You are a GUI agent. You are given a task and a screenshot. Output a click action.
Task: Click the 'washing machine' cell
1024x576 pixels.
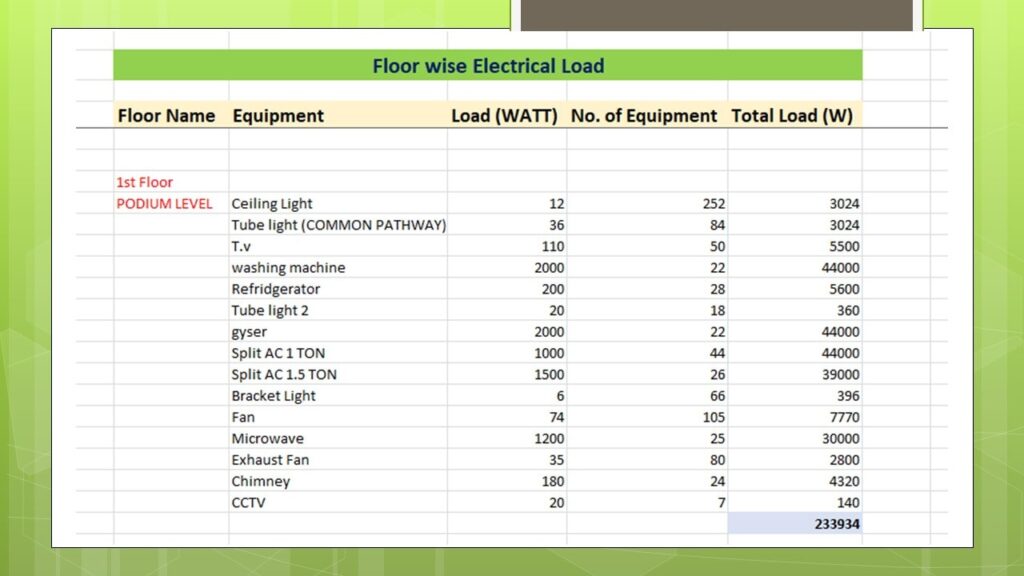(287, 267)
